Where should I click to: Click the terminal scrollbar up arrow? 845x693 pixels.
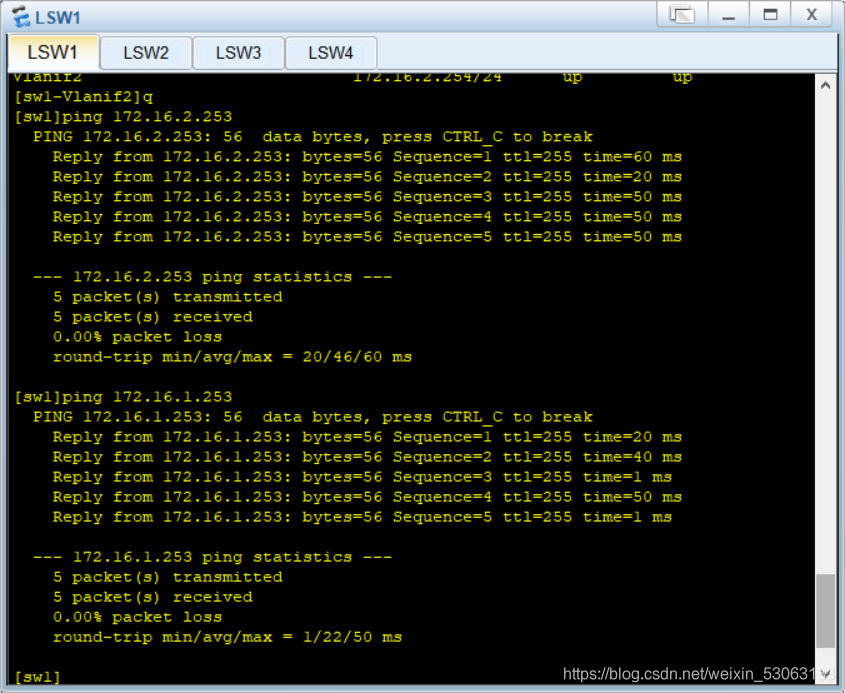(825, 85)
